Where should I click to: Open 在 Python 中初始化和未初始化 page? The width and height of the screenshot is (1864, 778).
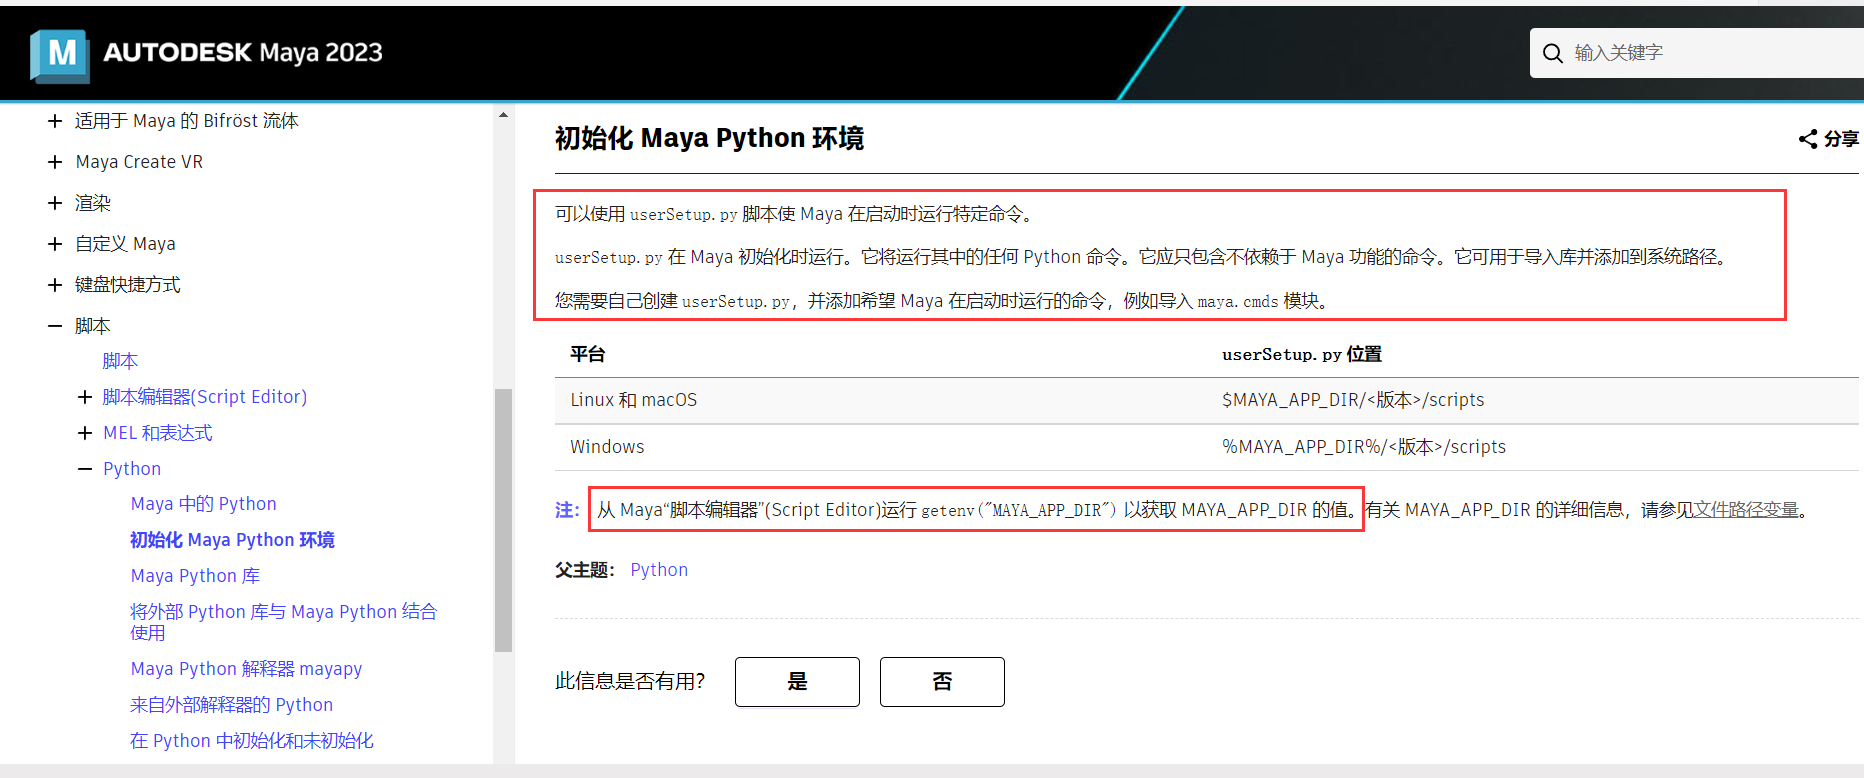[x=252, y=741]
